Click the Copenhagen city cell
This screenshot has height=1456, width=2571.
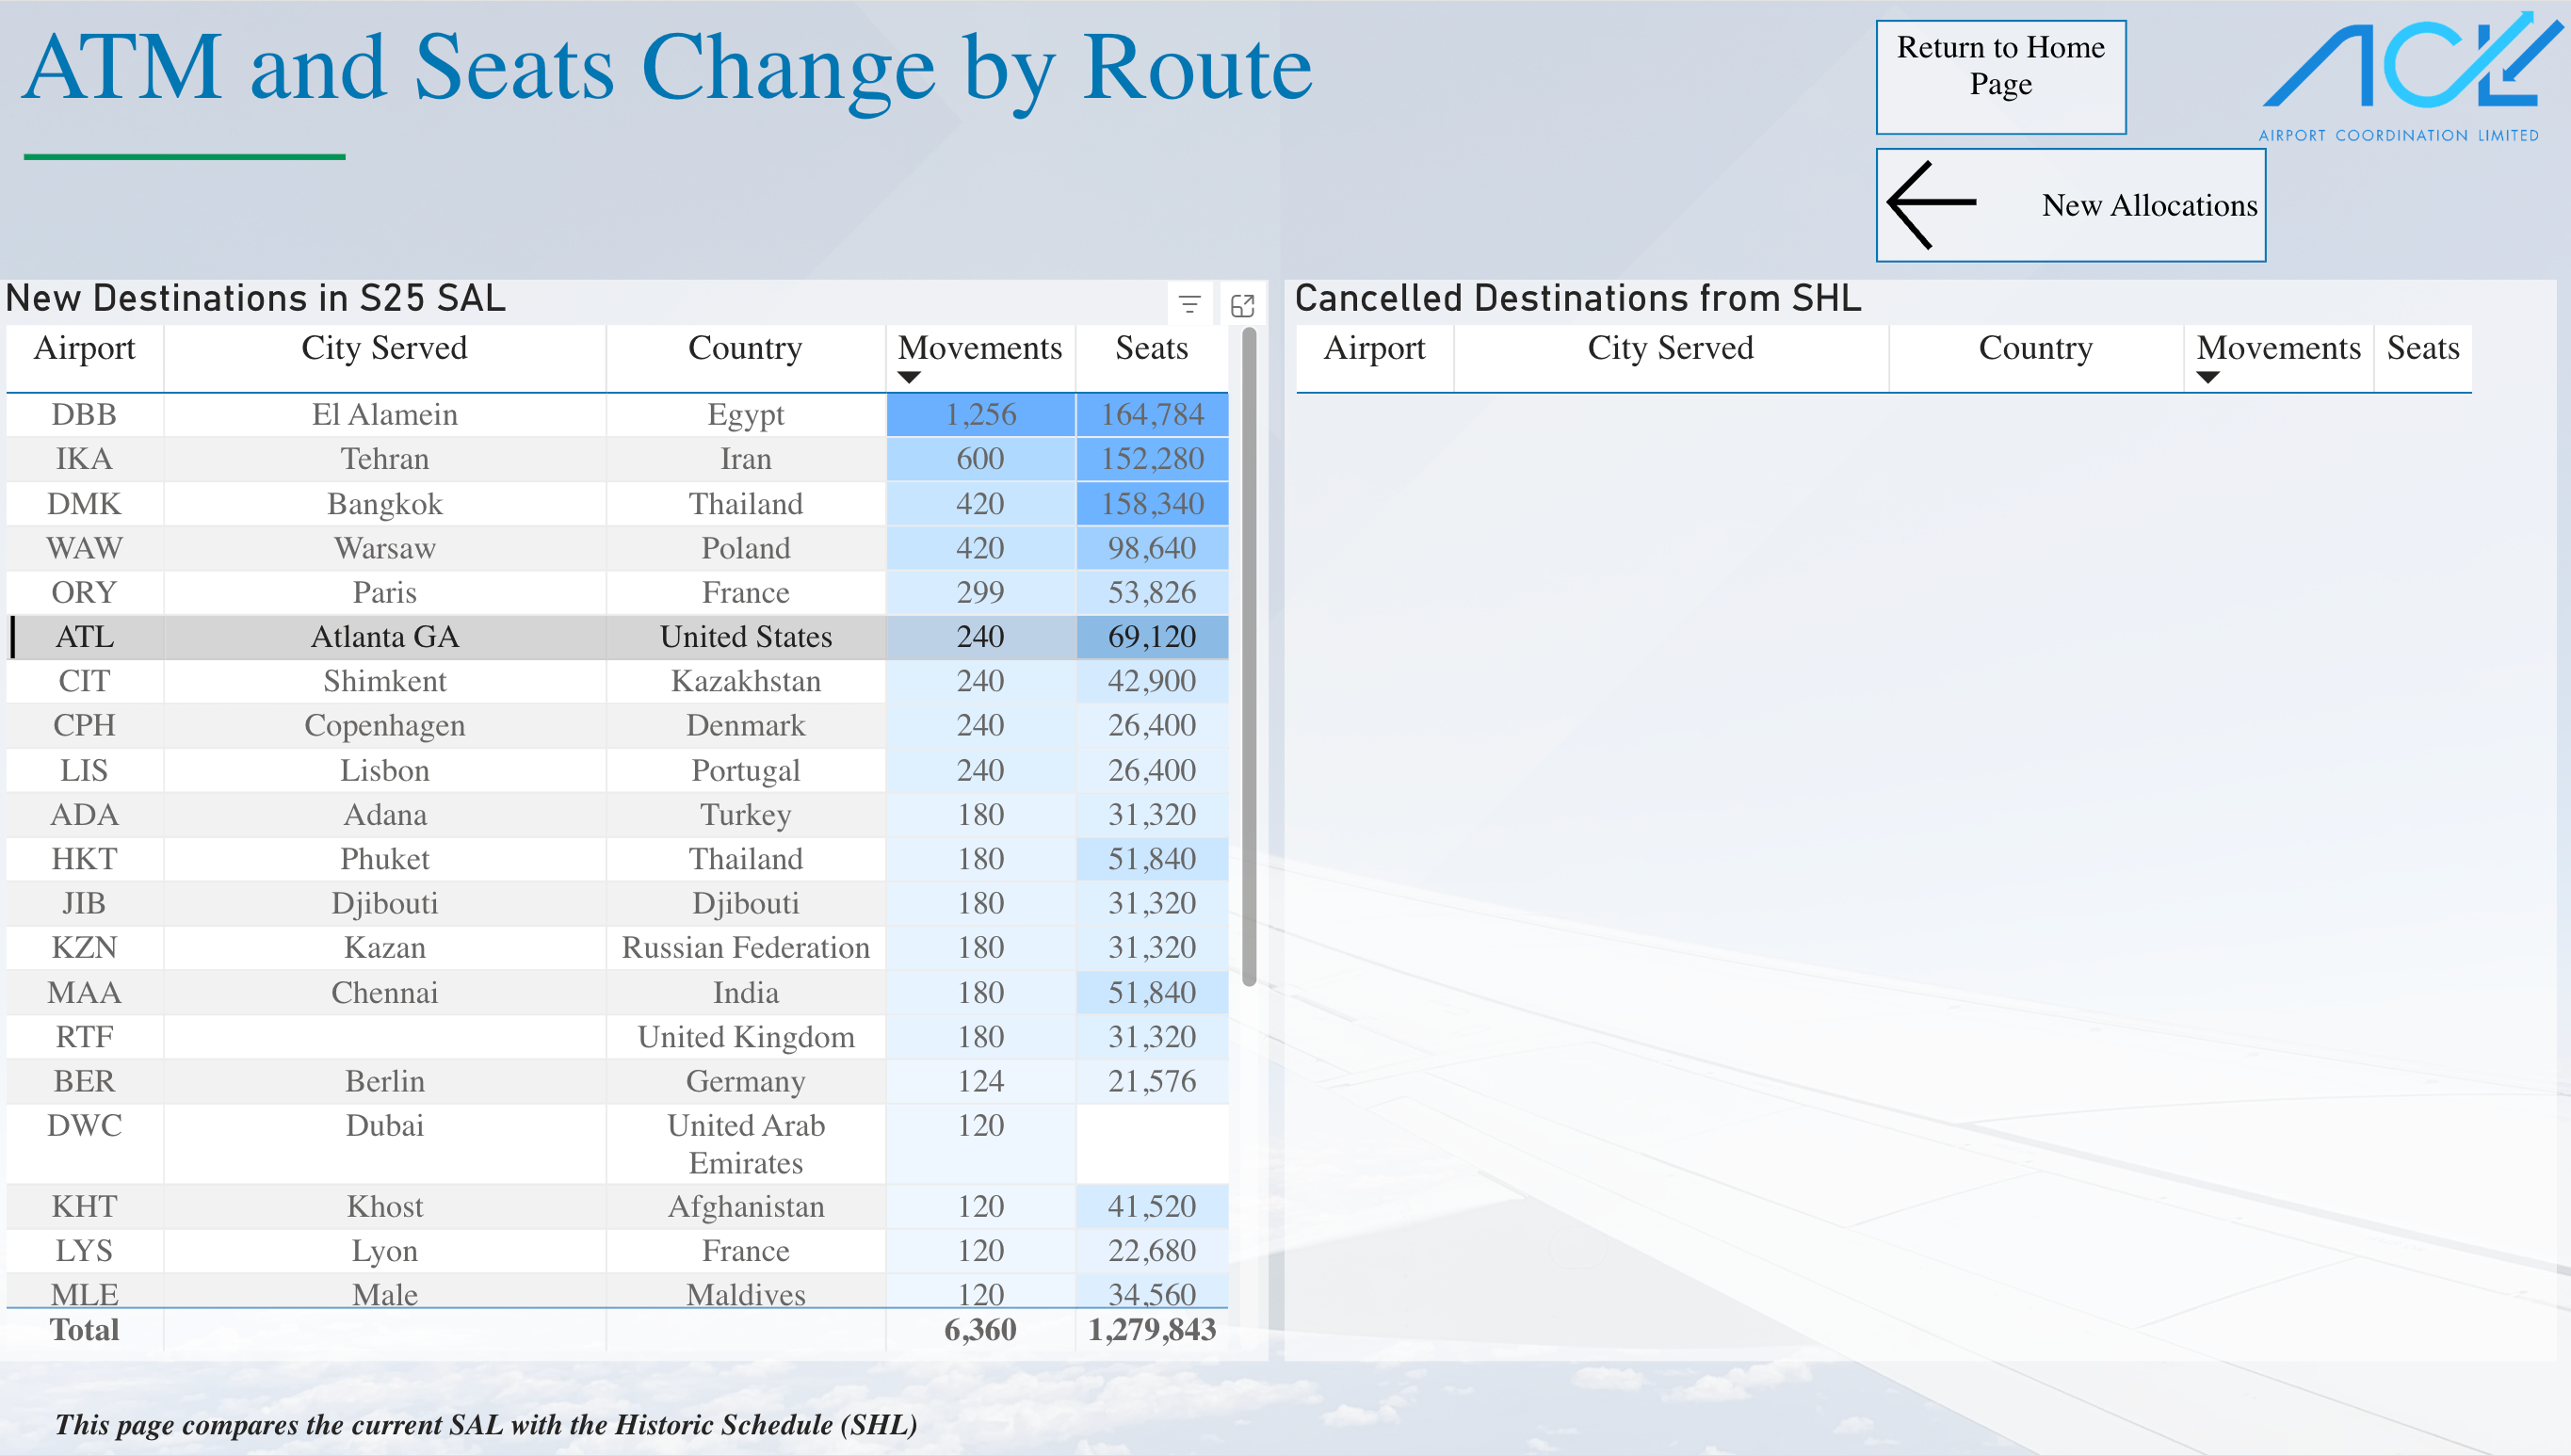click(x=384, y=725)
